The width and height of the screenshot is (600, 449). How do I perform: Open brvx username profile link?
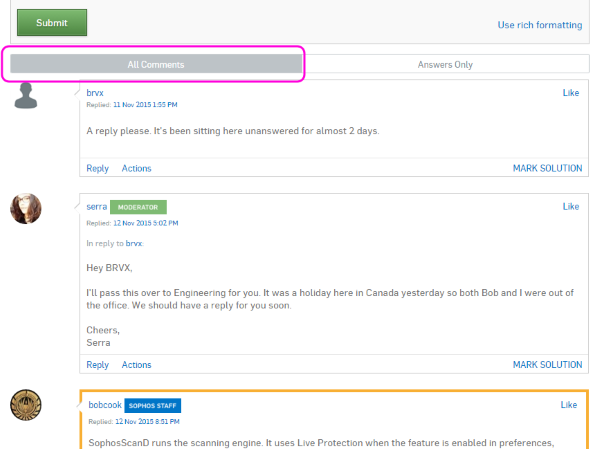95,92
